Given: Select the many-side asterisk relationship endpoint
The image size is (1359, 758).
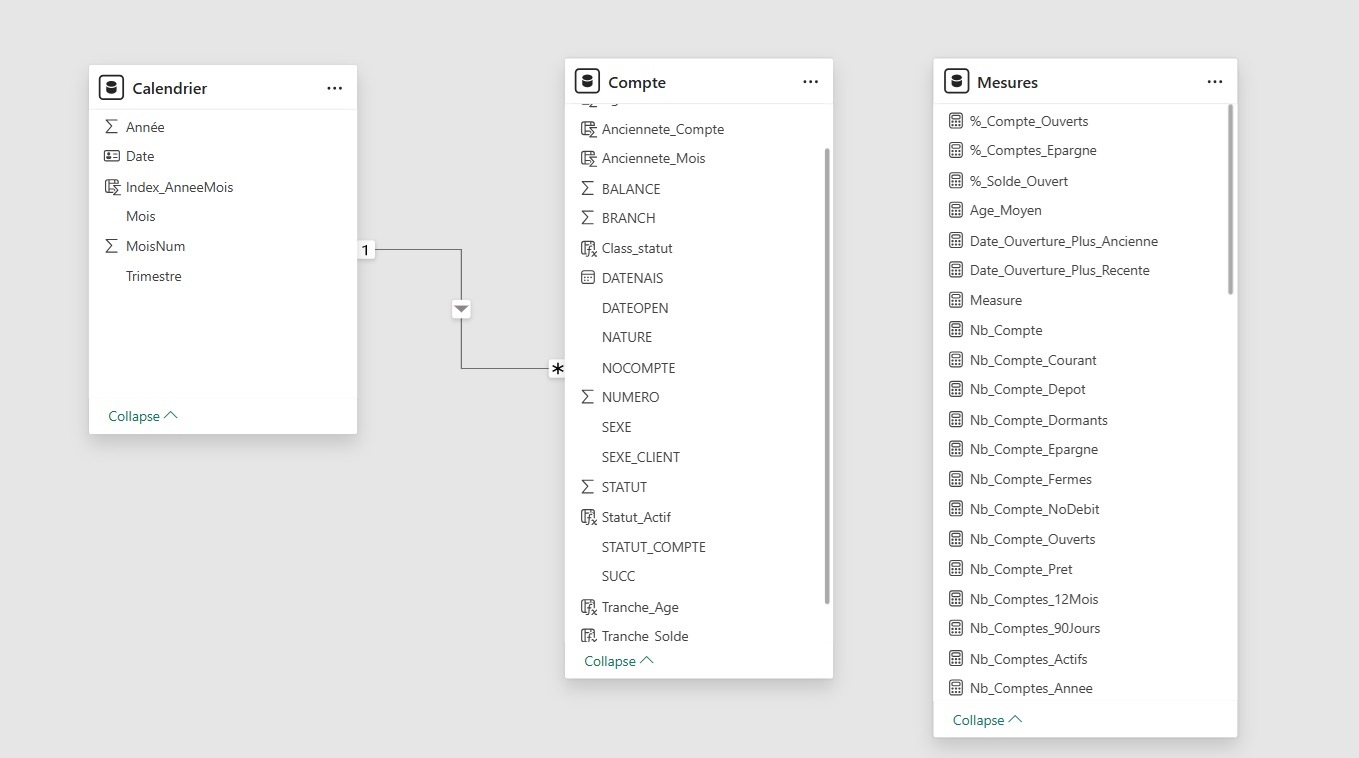Looking at the screenshot, I should coord(557,369).
